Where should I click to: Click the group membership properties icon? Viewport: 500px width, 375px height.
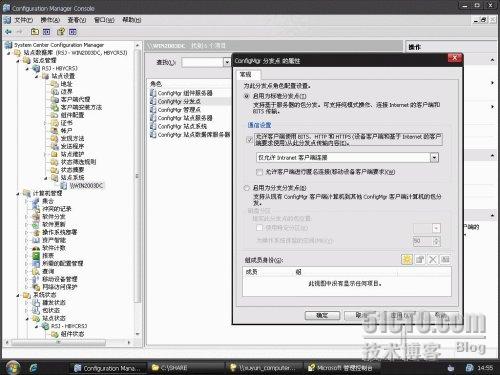click(420, 259)
